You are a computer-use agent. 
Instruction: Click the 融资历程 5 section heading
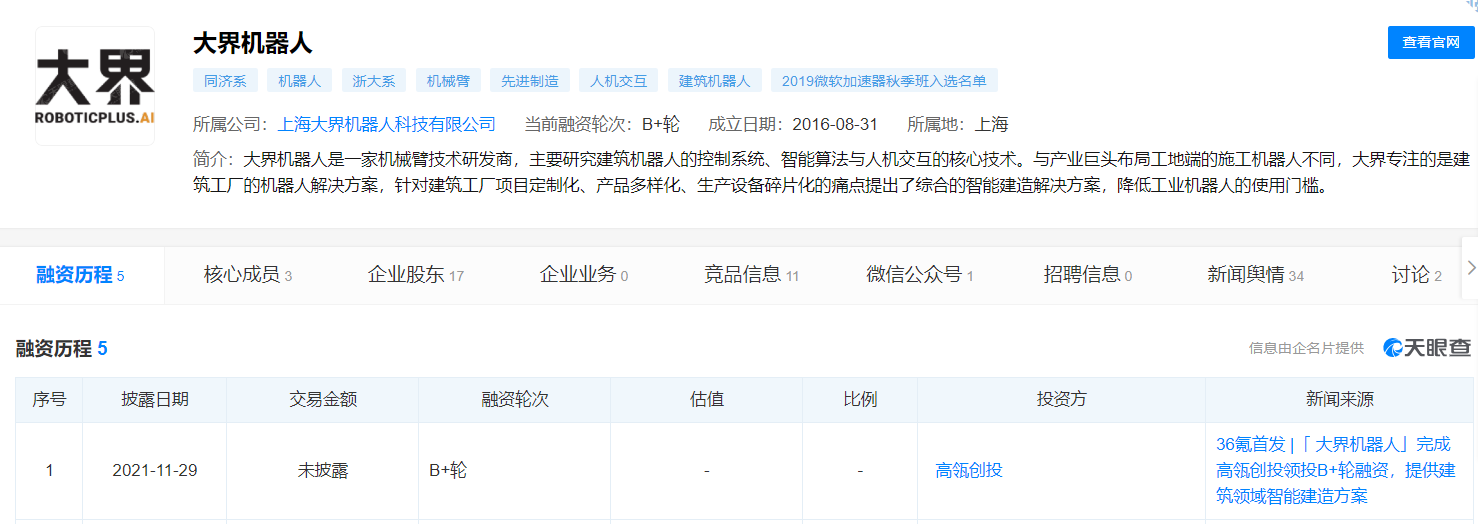tap(62, 349)
